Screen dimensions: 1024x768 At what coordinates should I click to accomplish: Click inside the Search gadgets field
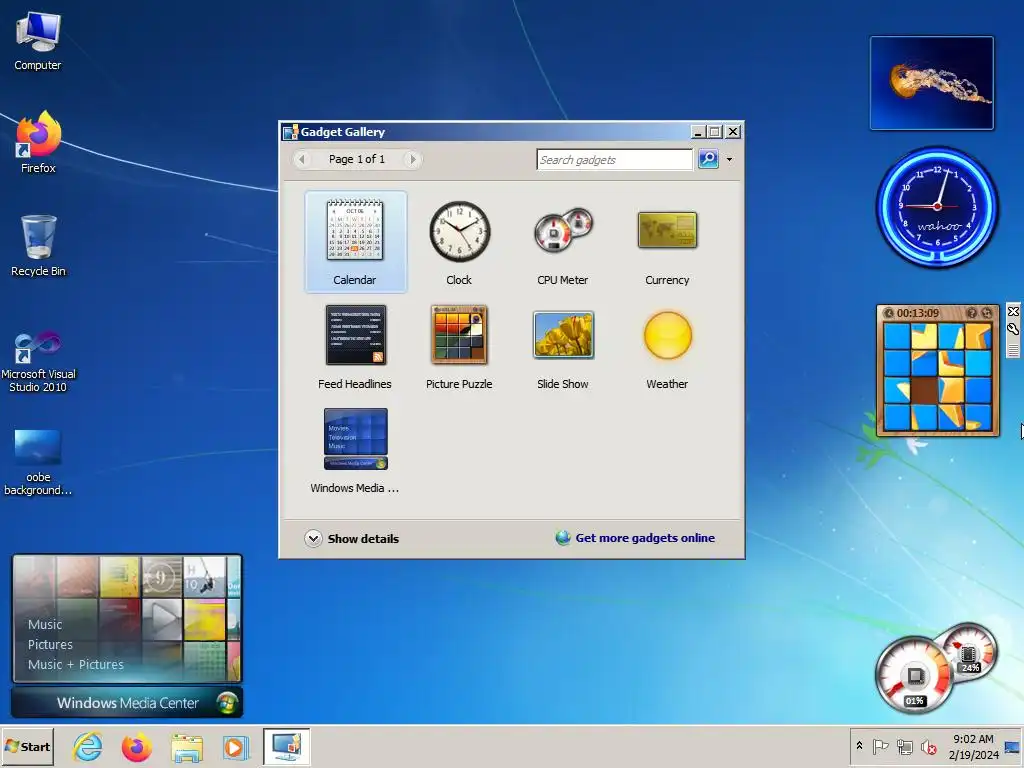(x=614, y=159)
